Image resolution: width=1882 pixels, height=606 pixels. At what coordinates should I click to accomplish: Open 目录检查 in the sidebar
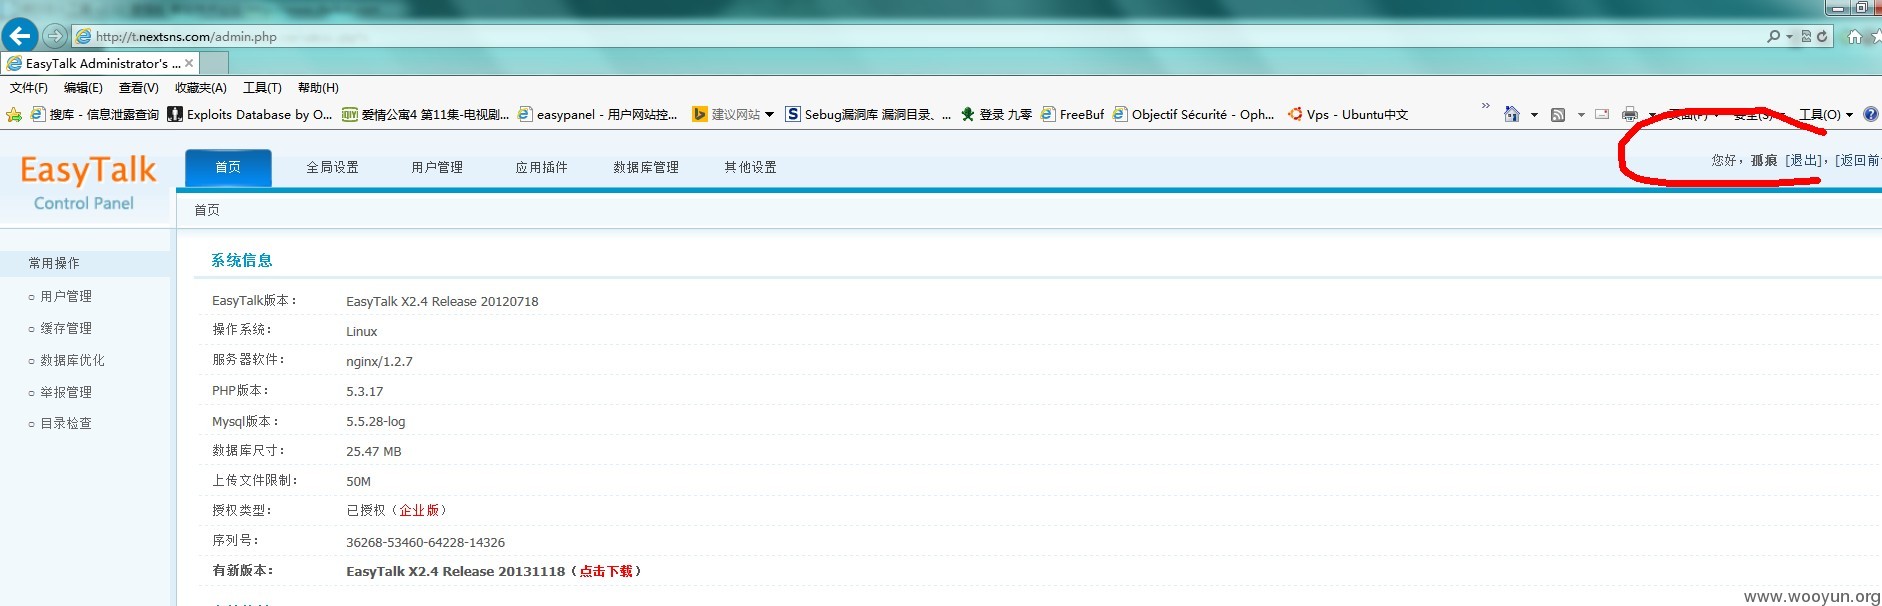click(x=66, y=423)
